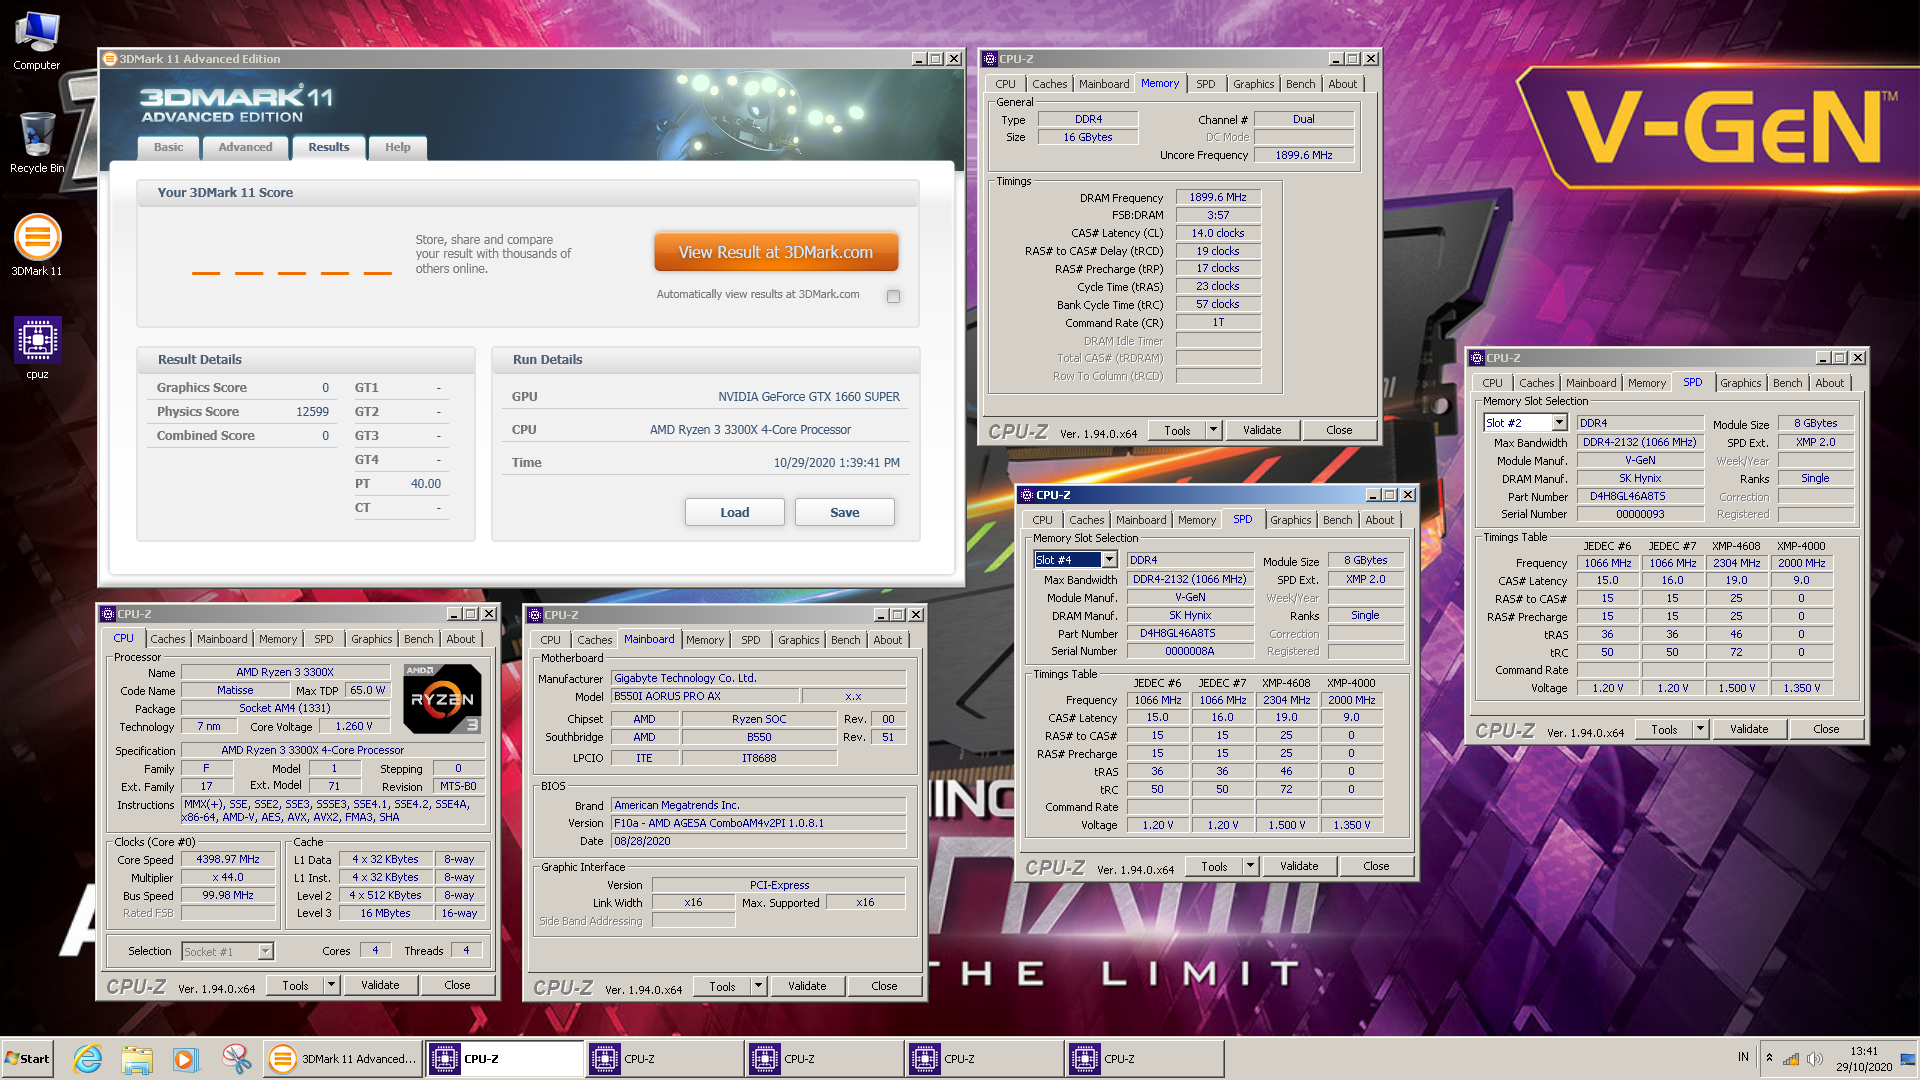Open the Slot #2 dropdown in the CPU-Z SPD window
1920x1080 pixels.
click(1559, 423)
